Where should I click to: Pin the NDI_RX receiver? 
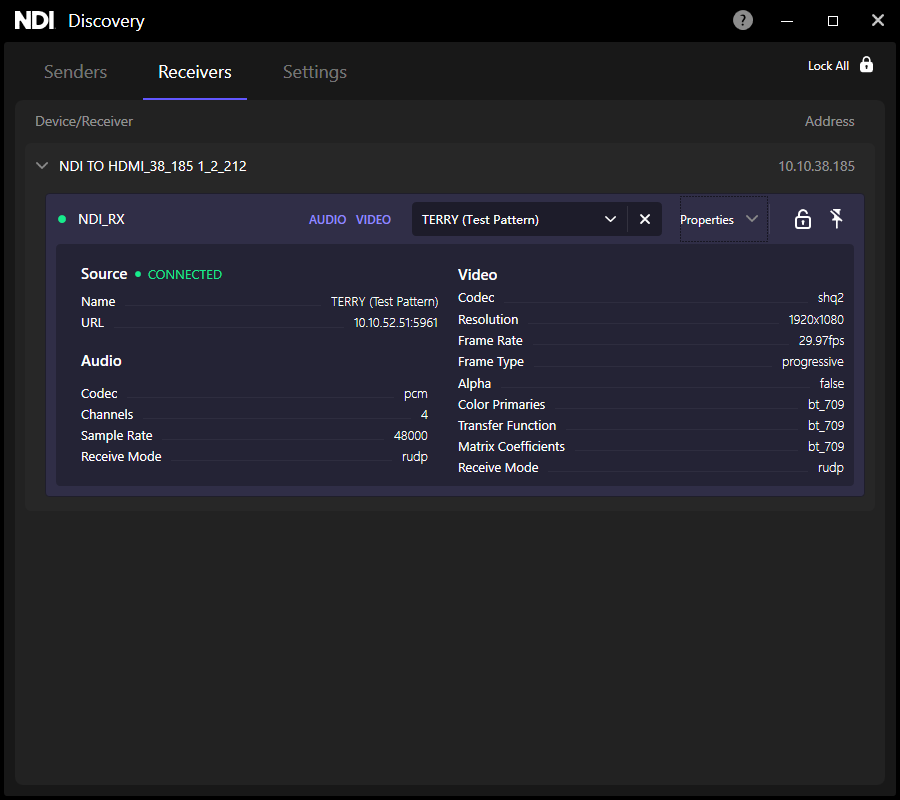click(x=837, y=219)
